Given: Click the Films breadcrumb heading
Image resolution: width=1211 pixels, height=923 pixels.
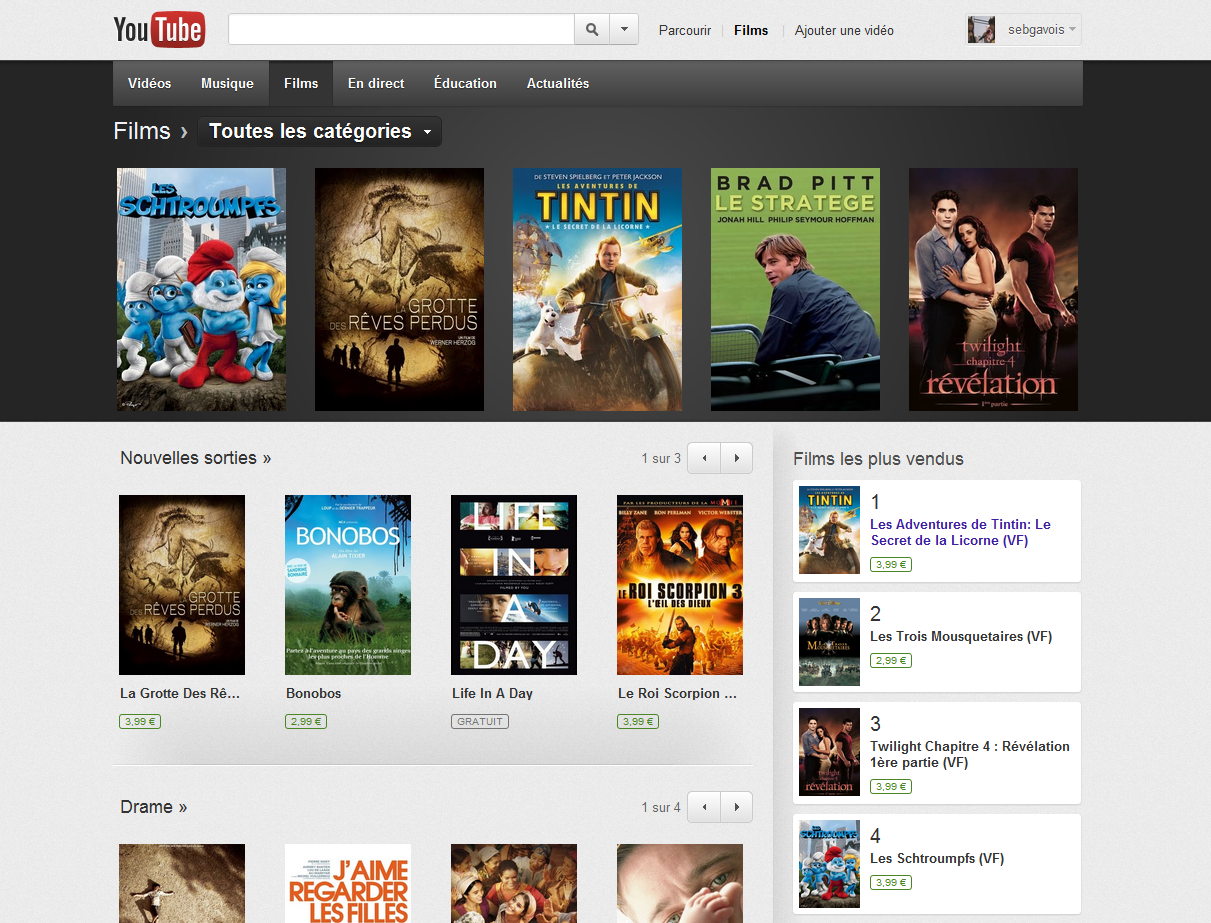Looking at the screenshot, I should 142,131.
